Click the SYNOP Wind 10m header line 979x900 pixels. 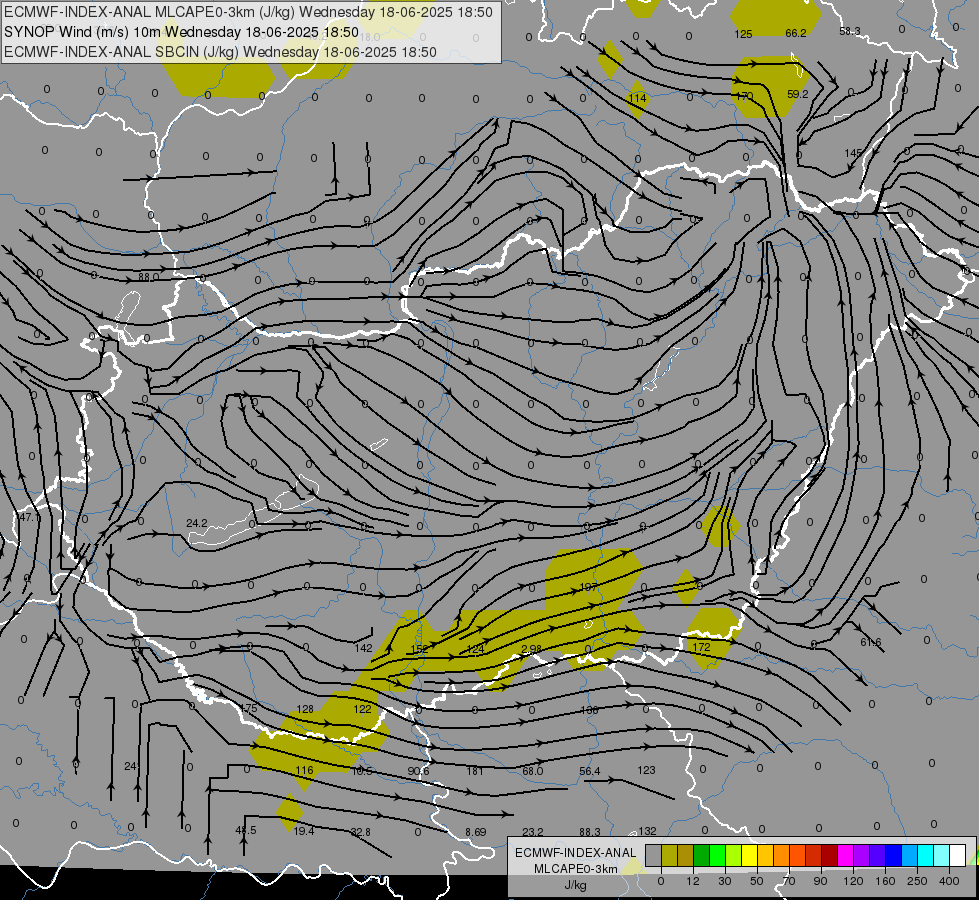coord(181,32)
